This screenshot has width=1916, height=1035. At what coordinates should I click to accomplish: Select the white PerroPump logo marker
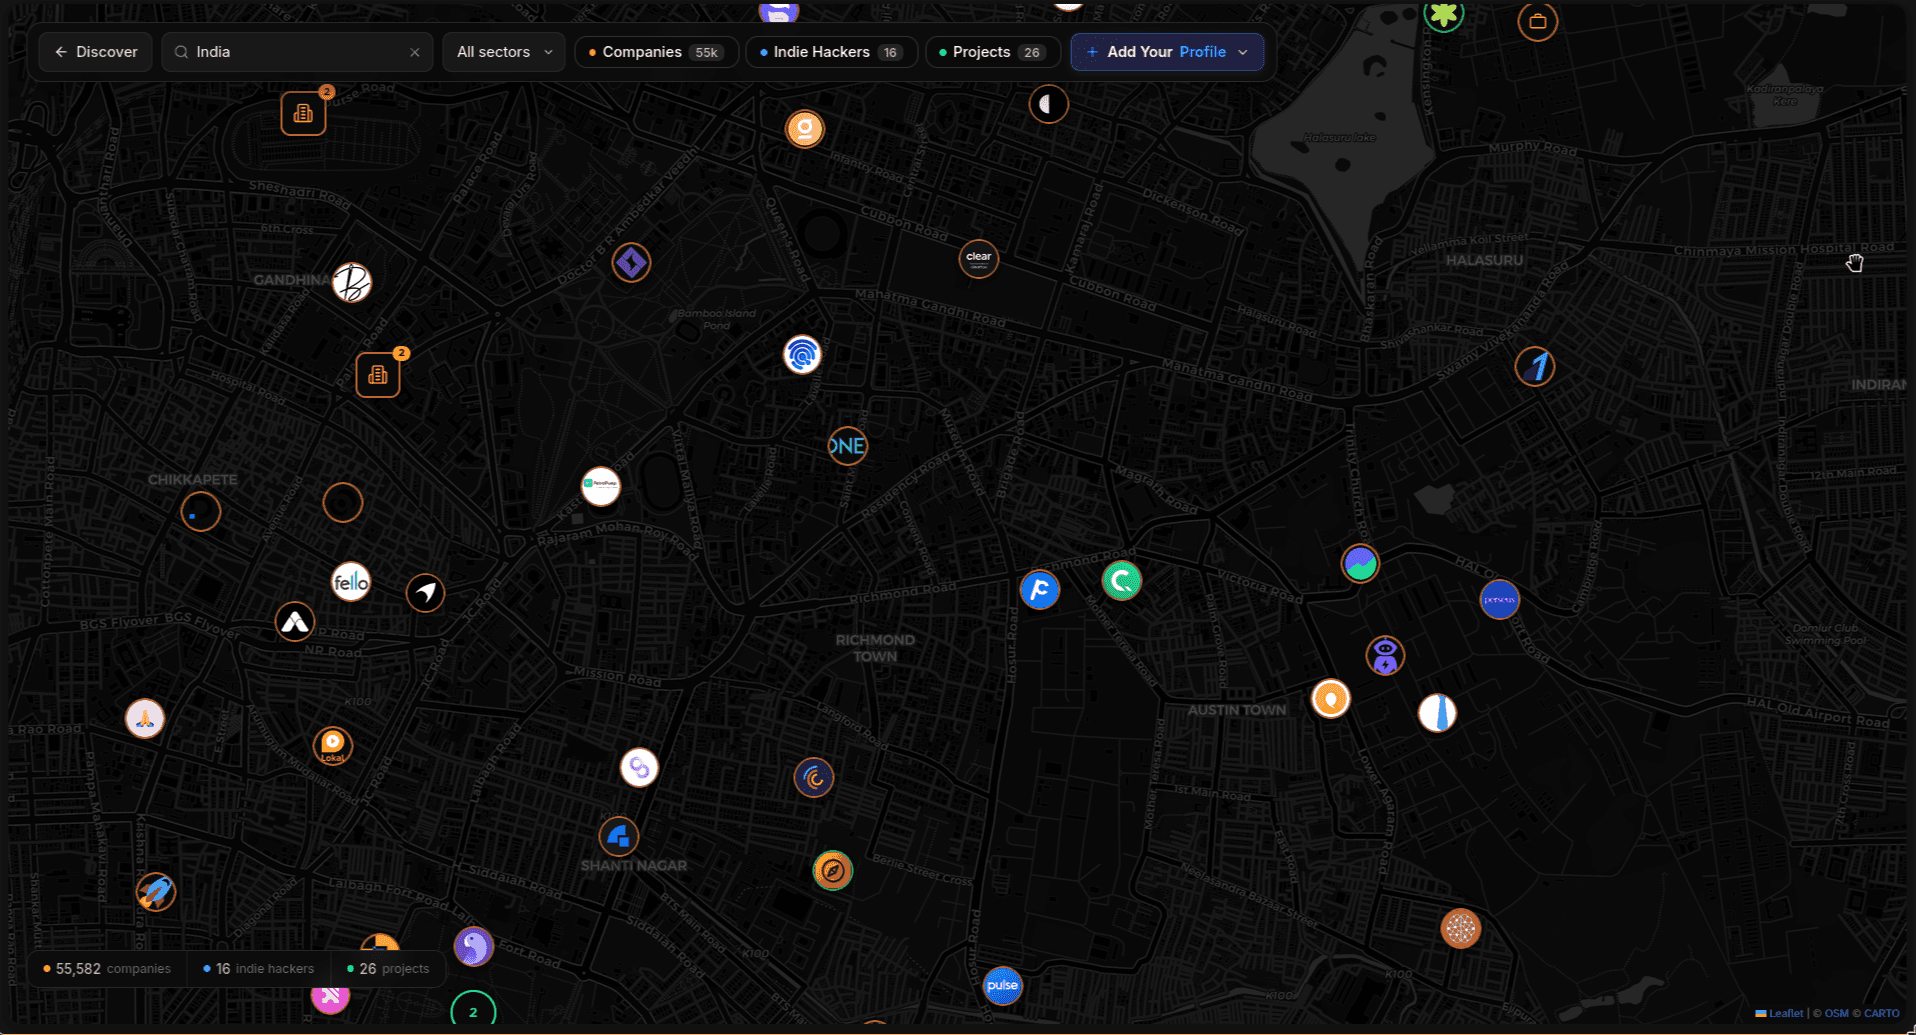point(601,487)
